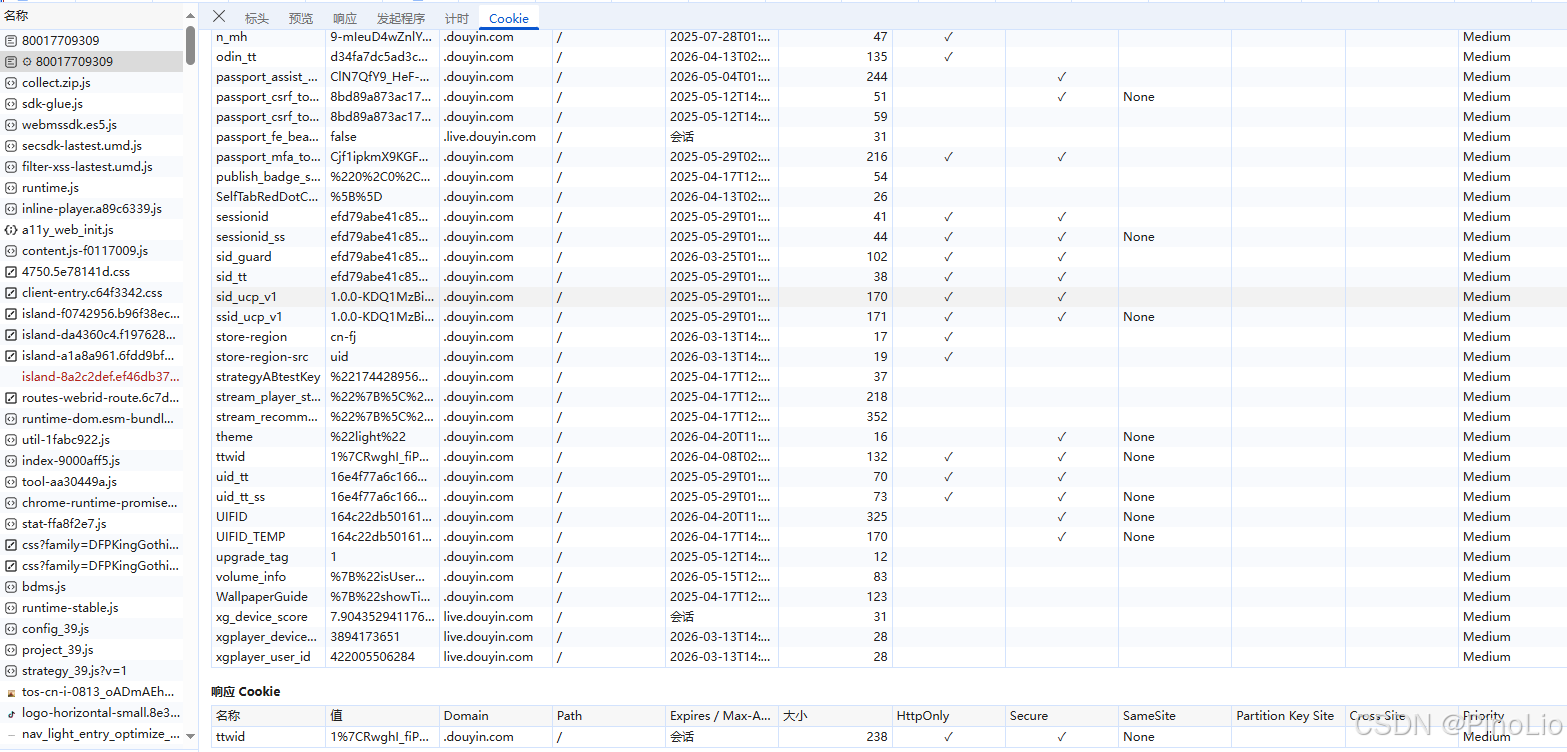1567x752 pixels.
Task: Click the script icon beside collect.zip.js
Action: click(11, 83)
